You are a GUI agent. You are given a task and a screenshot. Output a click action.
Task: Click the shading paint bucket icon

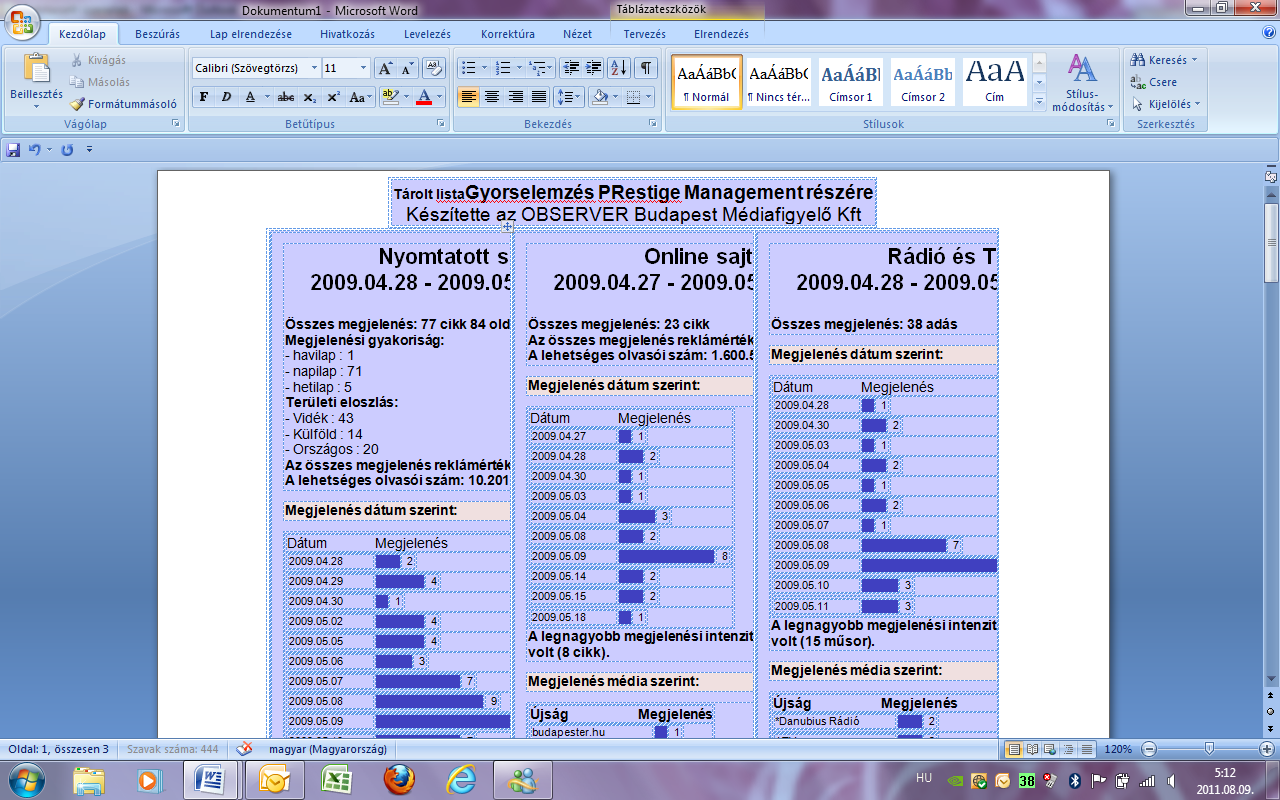pyautogui.click(x=598, y=97)
